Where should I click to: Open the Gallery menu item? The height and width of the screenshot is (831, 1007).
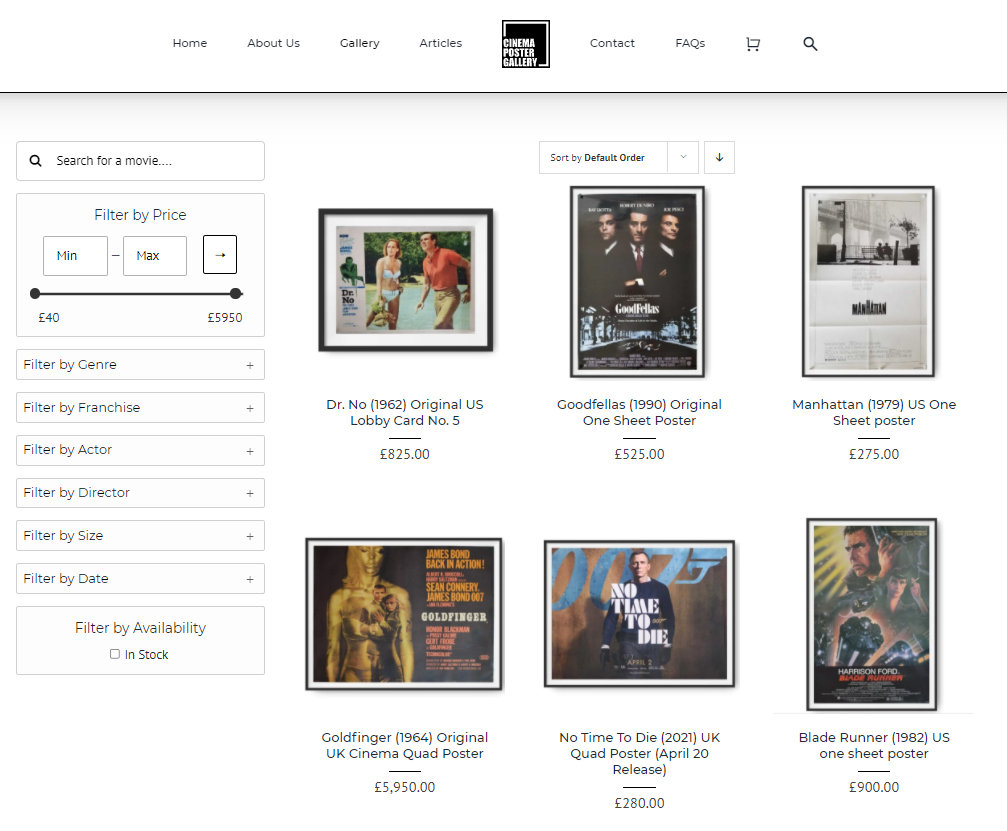tap(360, 43)
